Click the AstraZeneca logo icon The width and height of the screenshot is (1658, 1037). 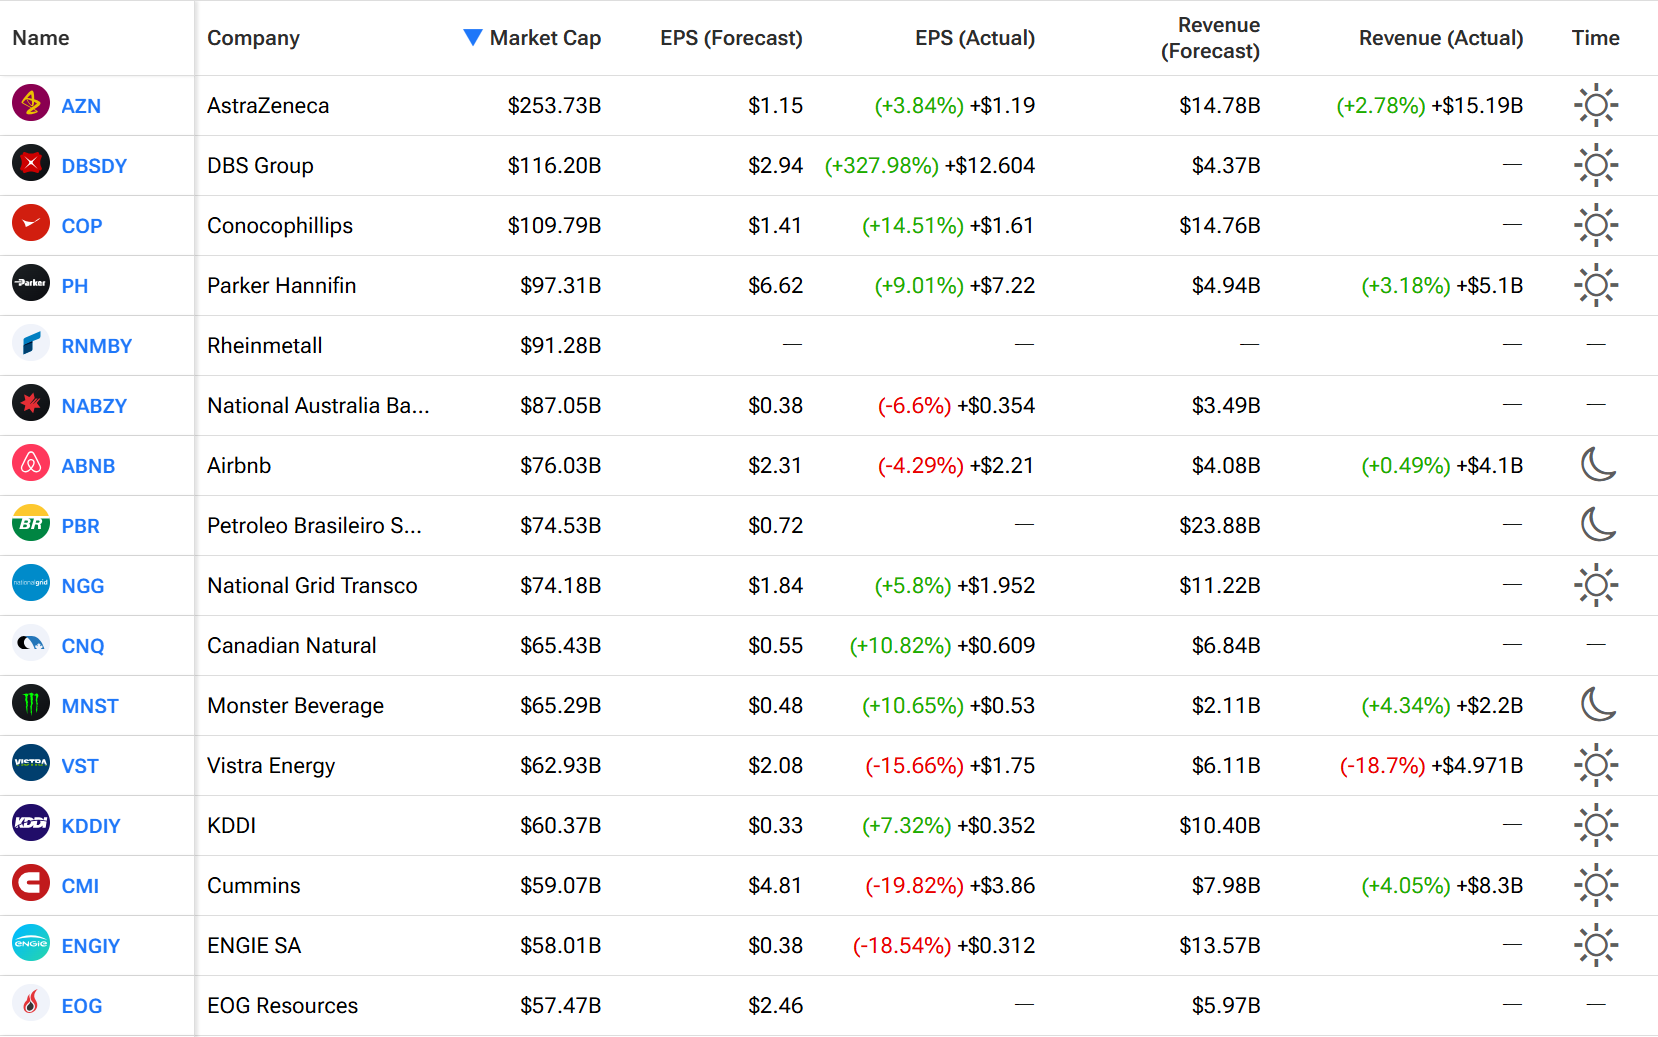[31, 104]
